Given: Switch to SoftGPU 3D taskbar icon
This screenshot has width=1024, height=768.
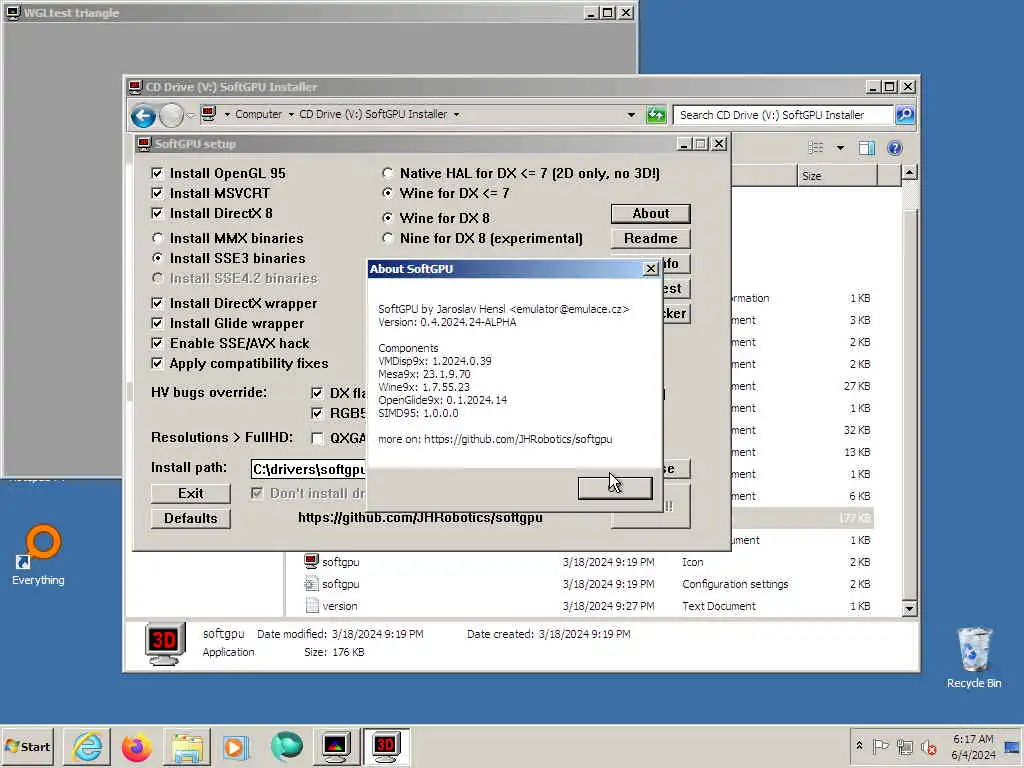Looking at the screenshot, I should tap(385, 746).
